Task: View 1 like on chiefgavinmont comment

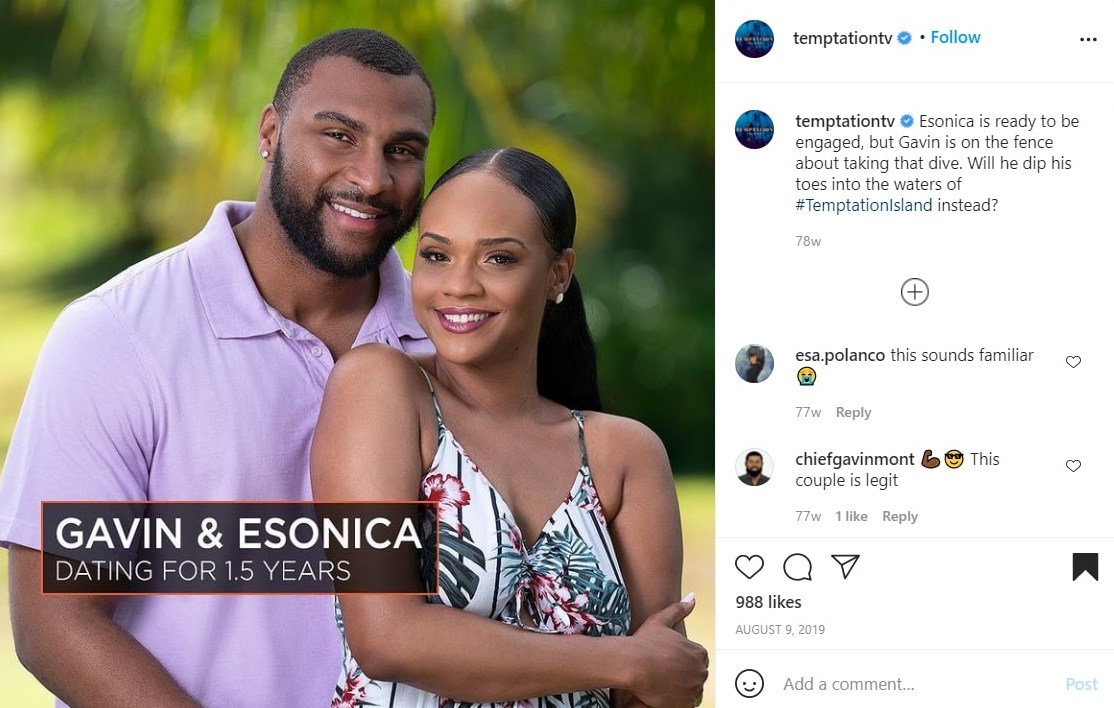Action: click(x=851, y=516)
